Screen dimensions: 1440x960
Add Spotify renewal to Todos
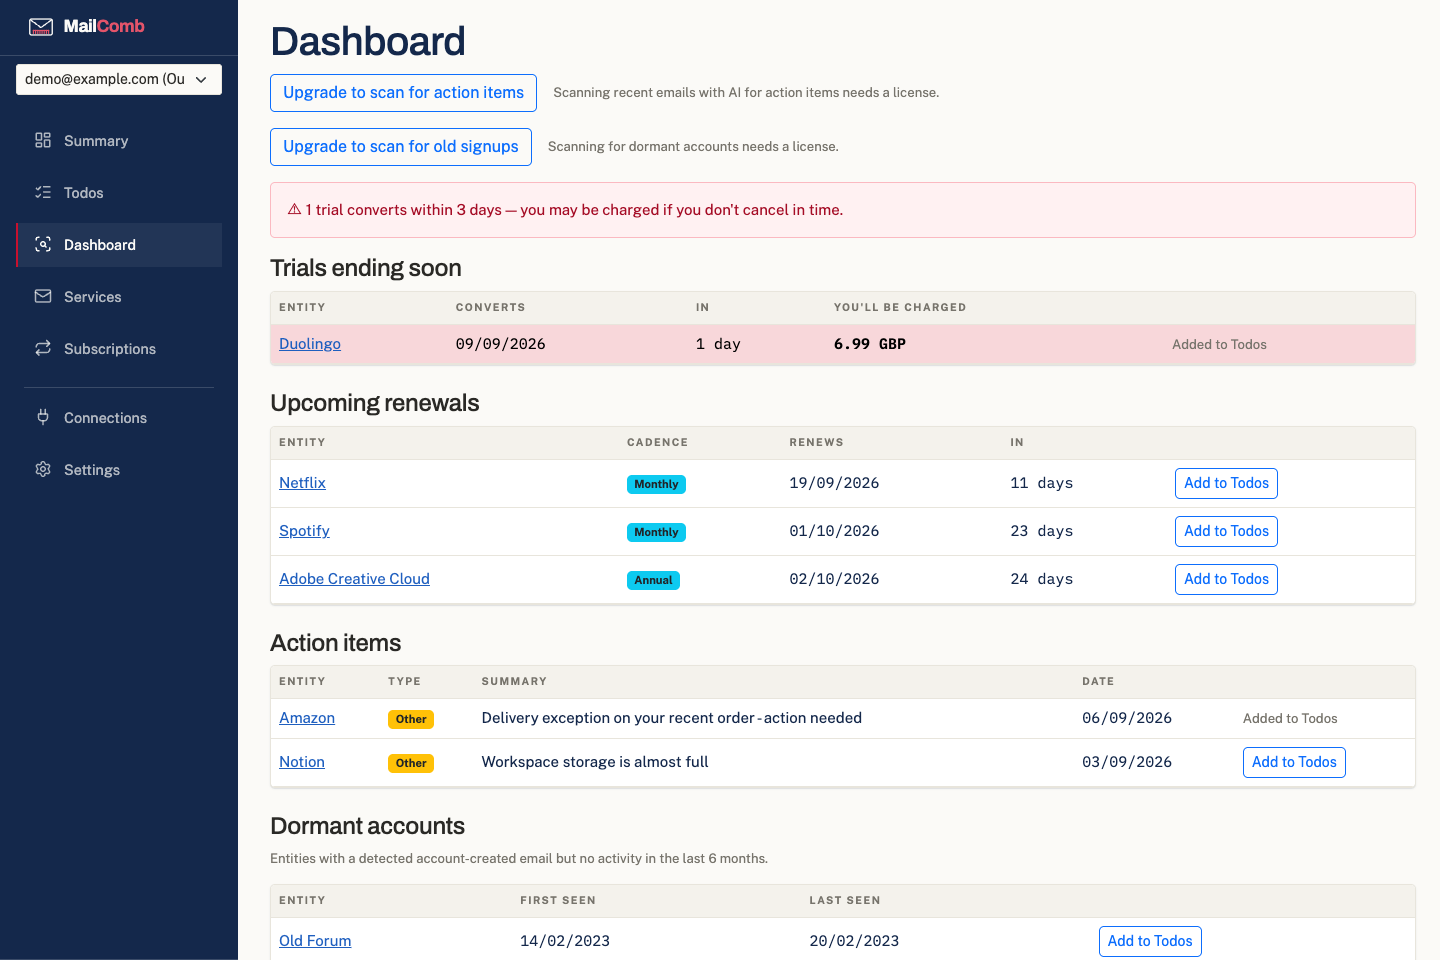[x=1226, y=531]
